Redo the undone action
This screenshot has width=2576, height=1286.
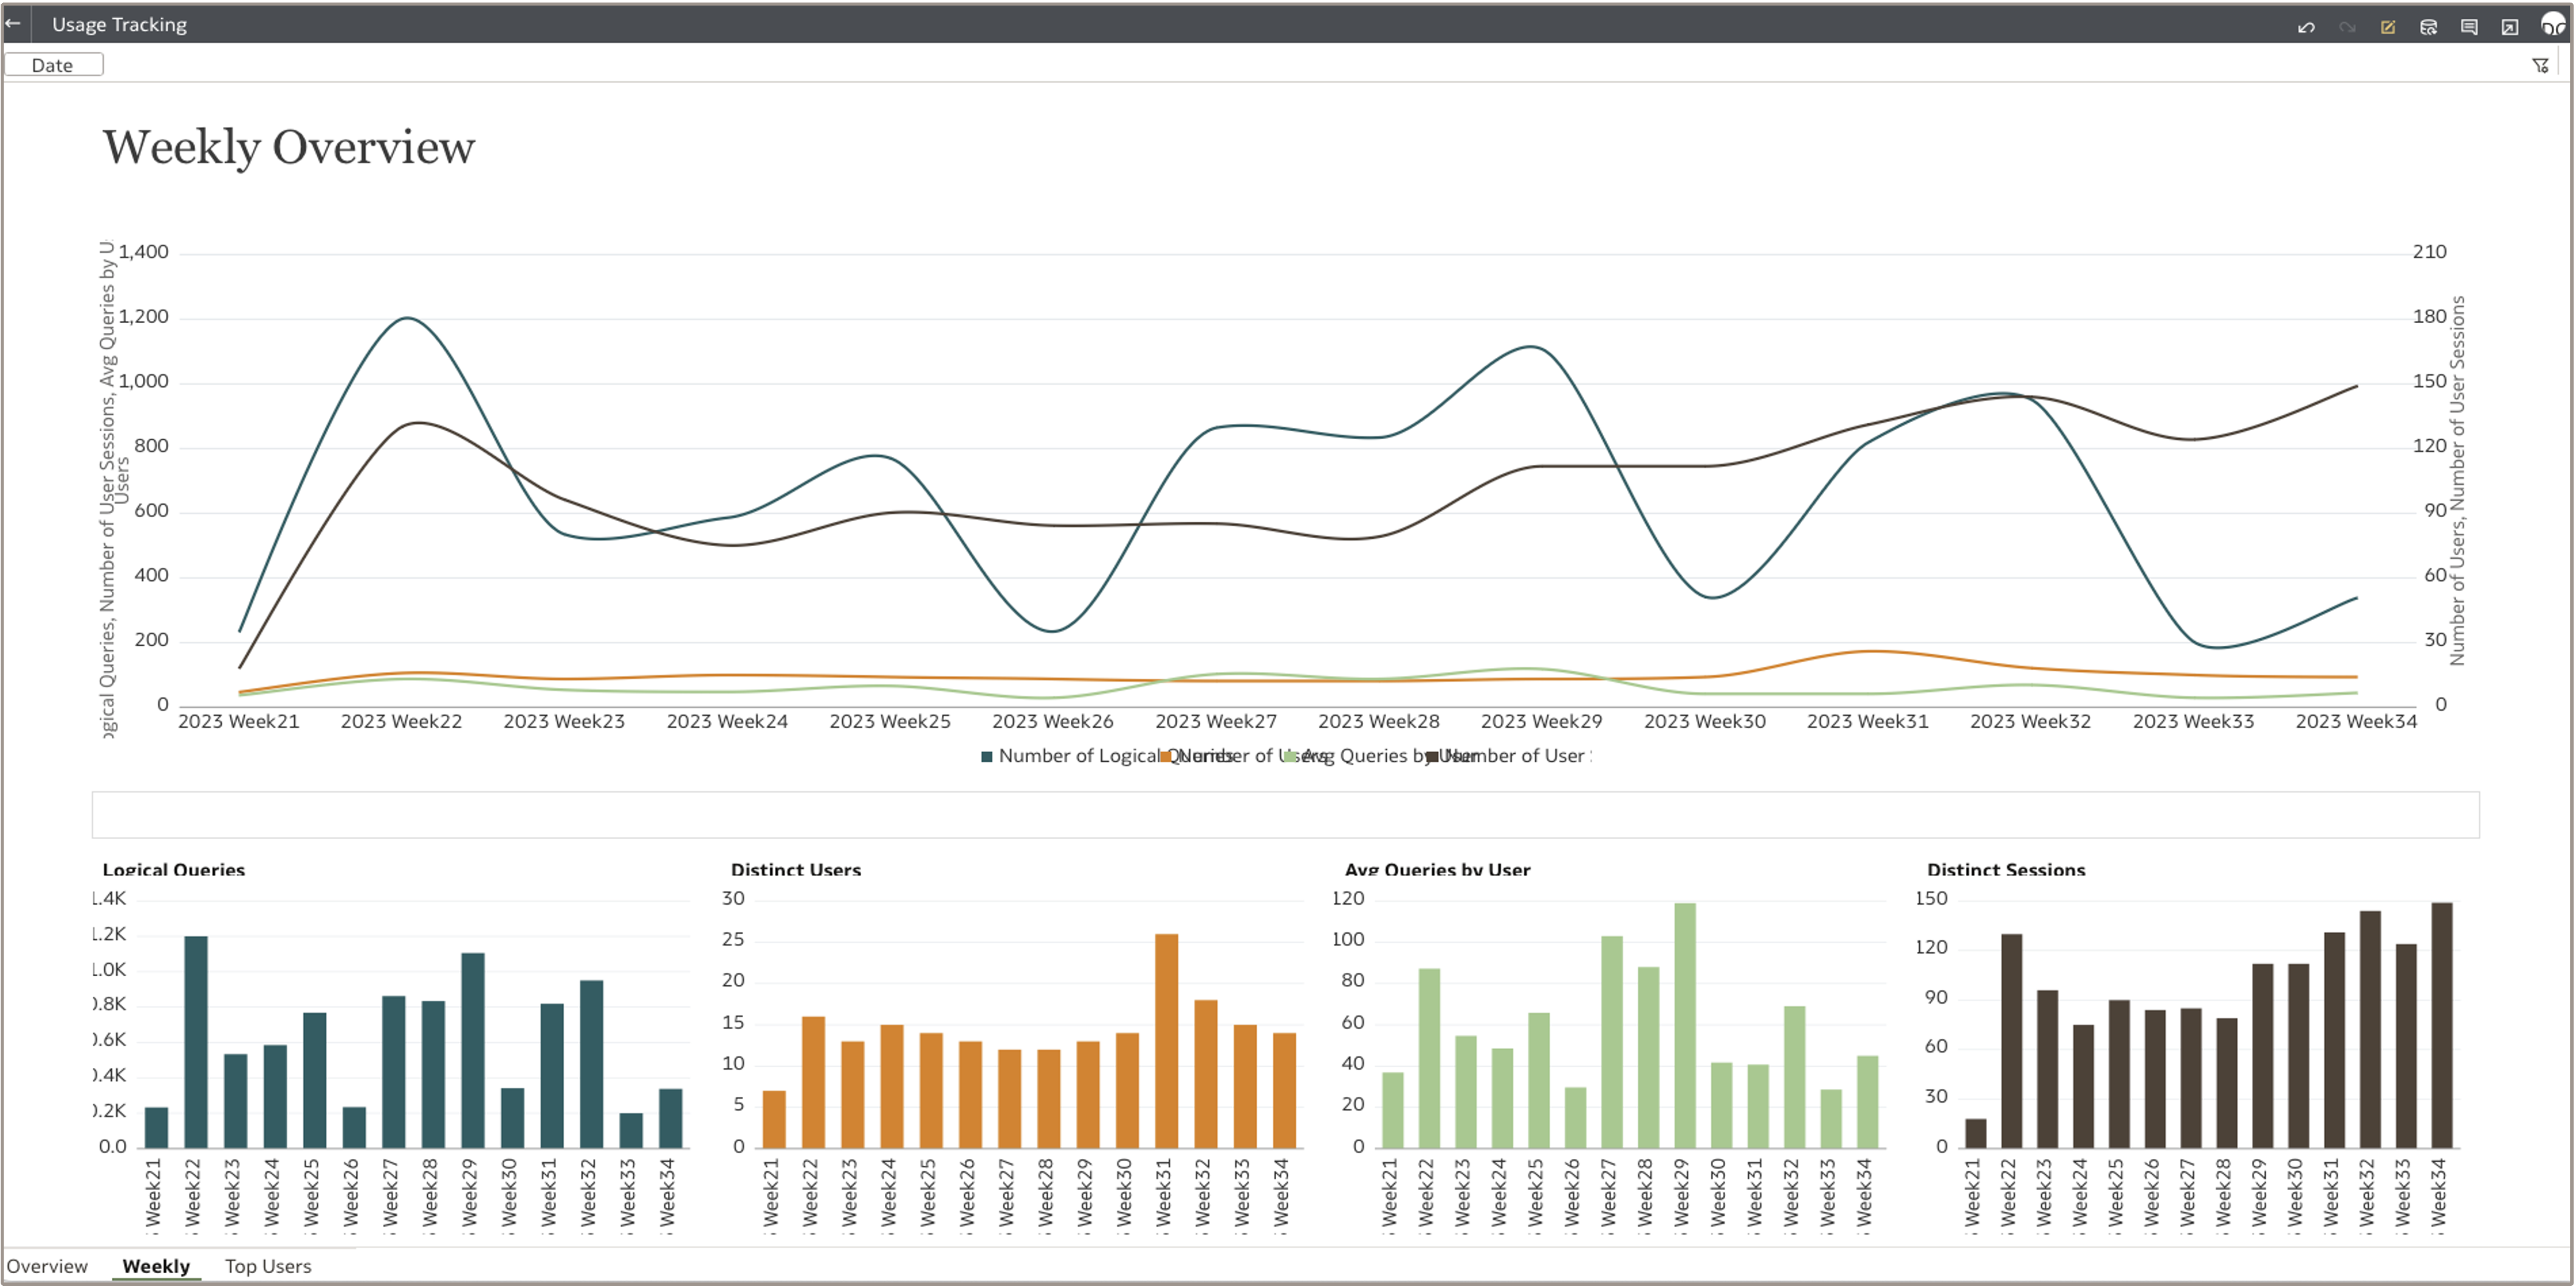2347,25
